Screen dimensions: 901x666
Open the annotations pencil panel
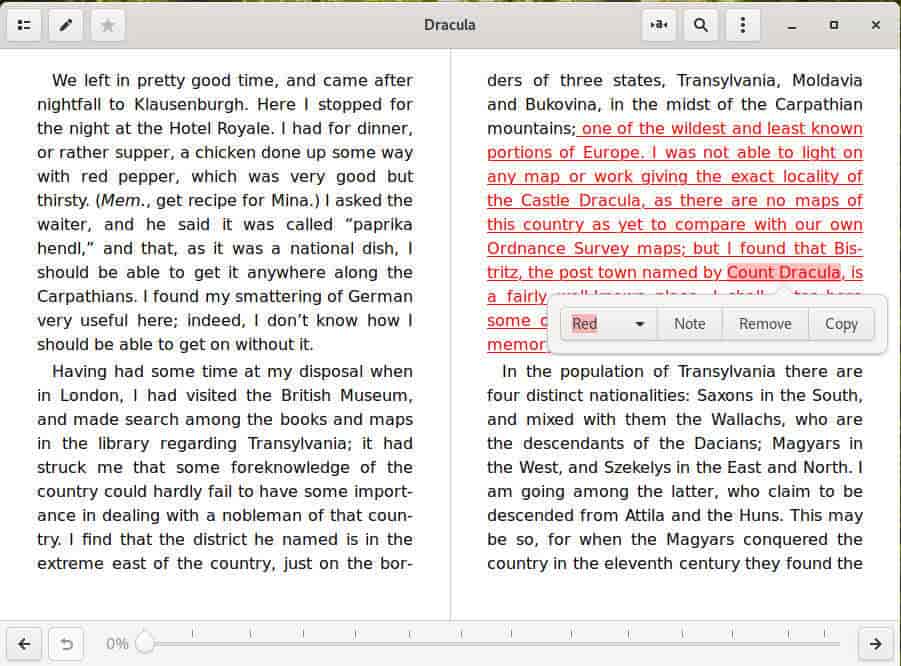66,25
